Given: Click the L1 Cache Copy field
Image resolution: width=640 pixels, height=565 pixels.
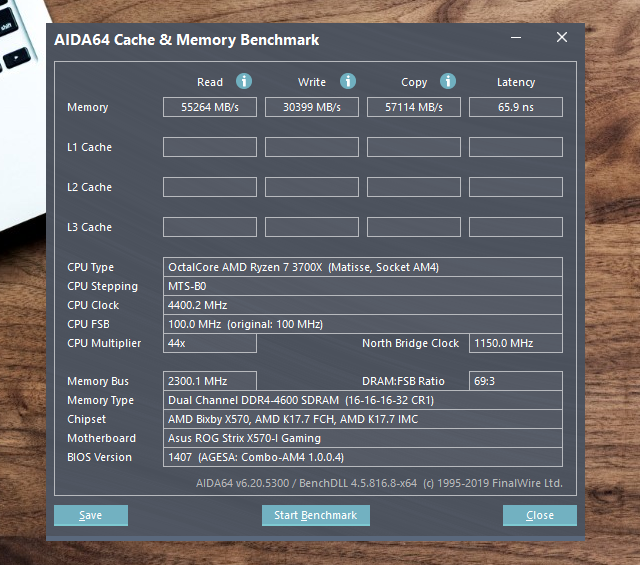Looking at the screenshot, I should coord(414,147).
